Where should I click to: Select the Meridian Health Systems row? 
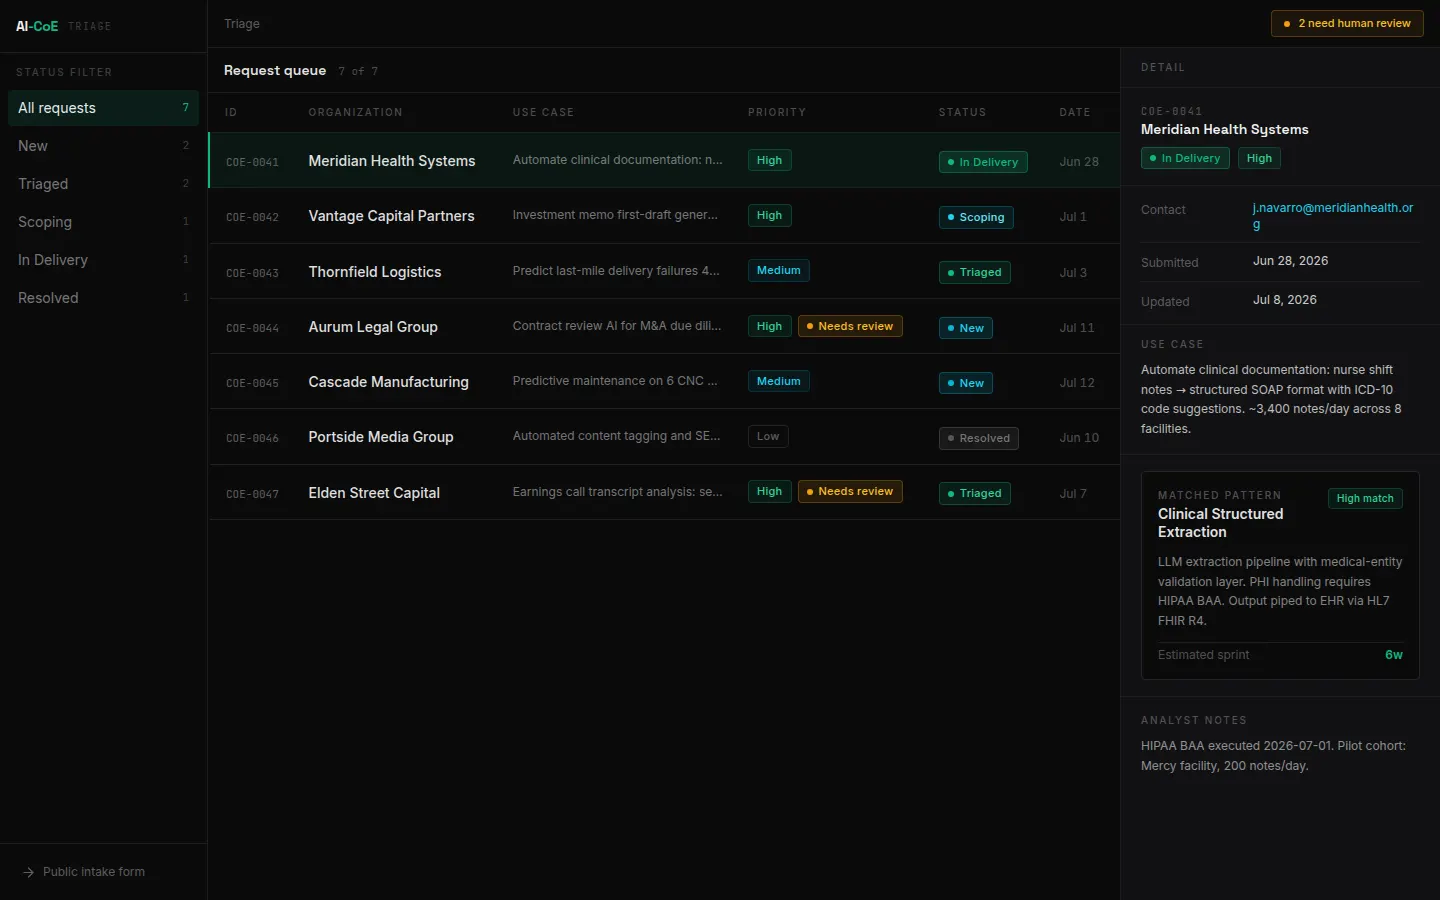[x=664, y=161]
